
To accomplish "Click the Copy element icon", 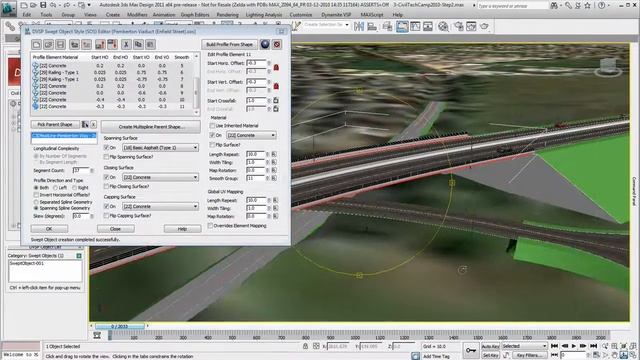I will 138,44.
